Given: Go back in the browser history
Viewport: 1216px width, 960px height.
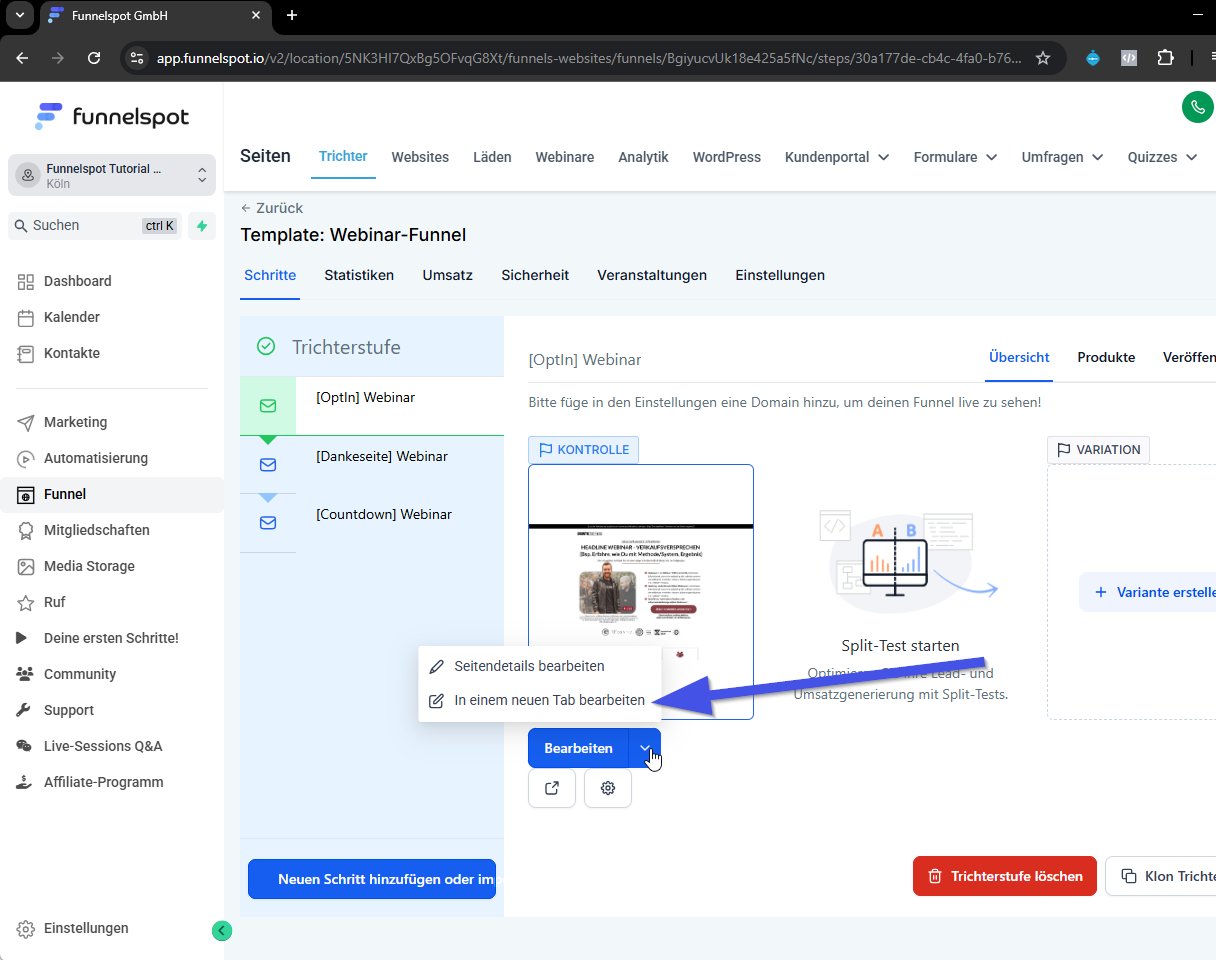Looking at the screenshot, I should (22, 58).
